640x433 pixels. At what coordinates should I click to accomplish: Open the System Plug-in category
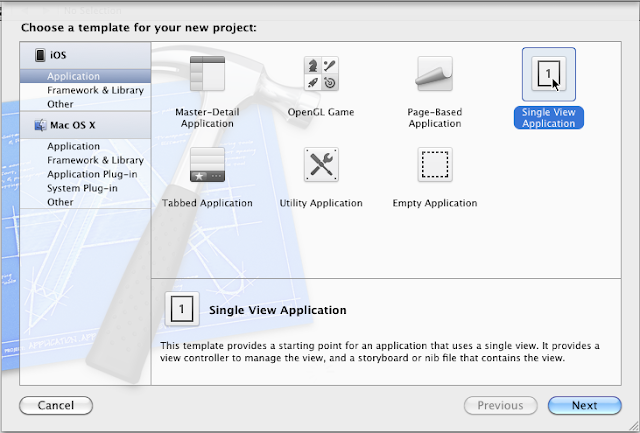85,188
